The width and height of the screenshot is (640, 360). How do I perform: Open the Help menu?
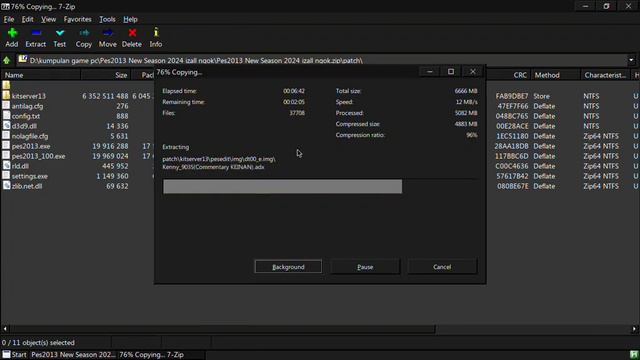pyautogui.click(x=130, y=19)
